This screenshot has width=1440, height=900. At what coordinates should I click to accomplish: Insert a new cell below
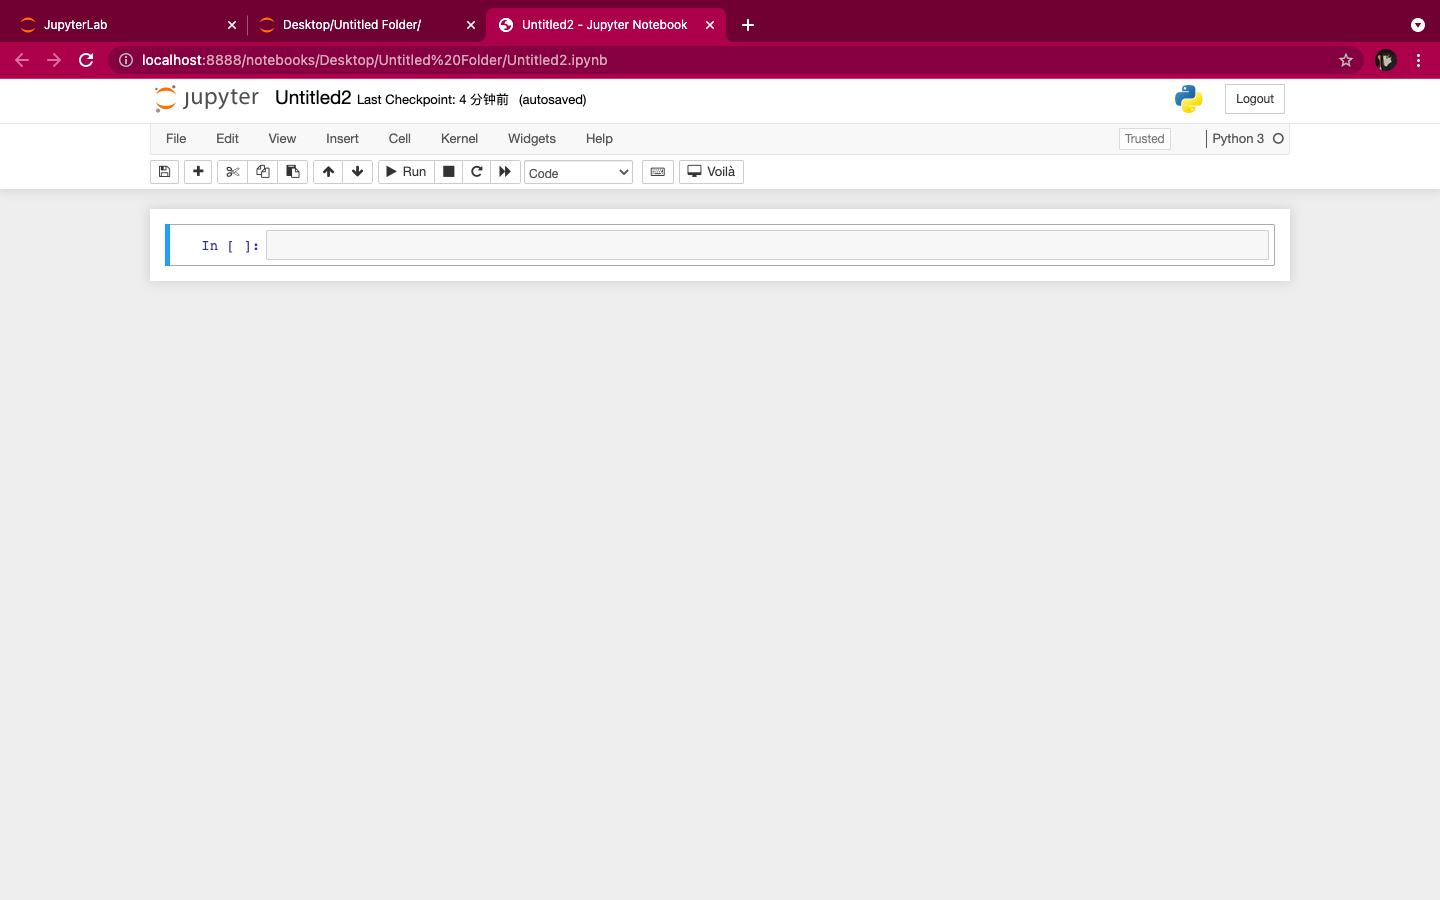[x=197, y=171]
